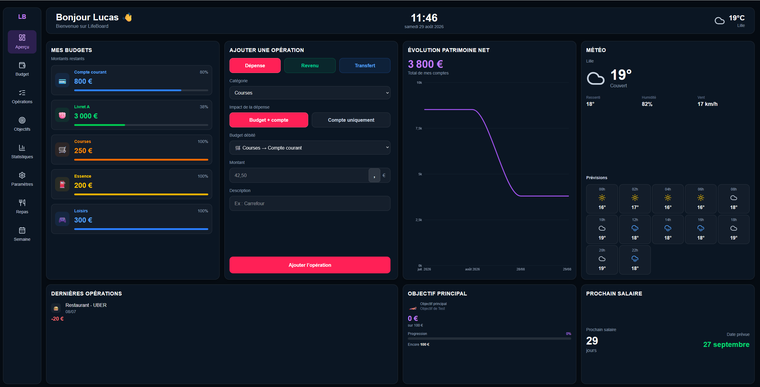Open the Semaine calendar icon
This screenshot has height=387, width=760.
click(x=22, y=230)
